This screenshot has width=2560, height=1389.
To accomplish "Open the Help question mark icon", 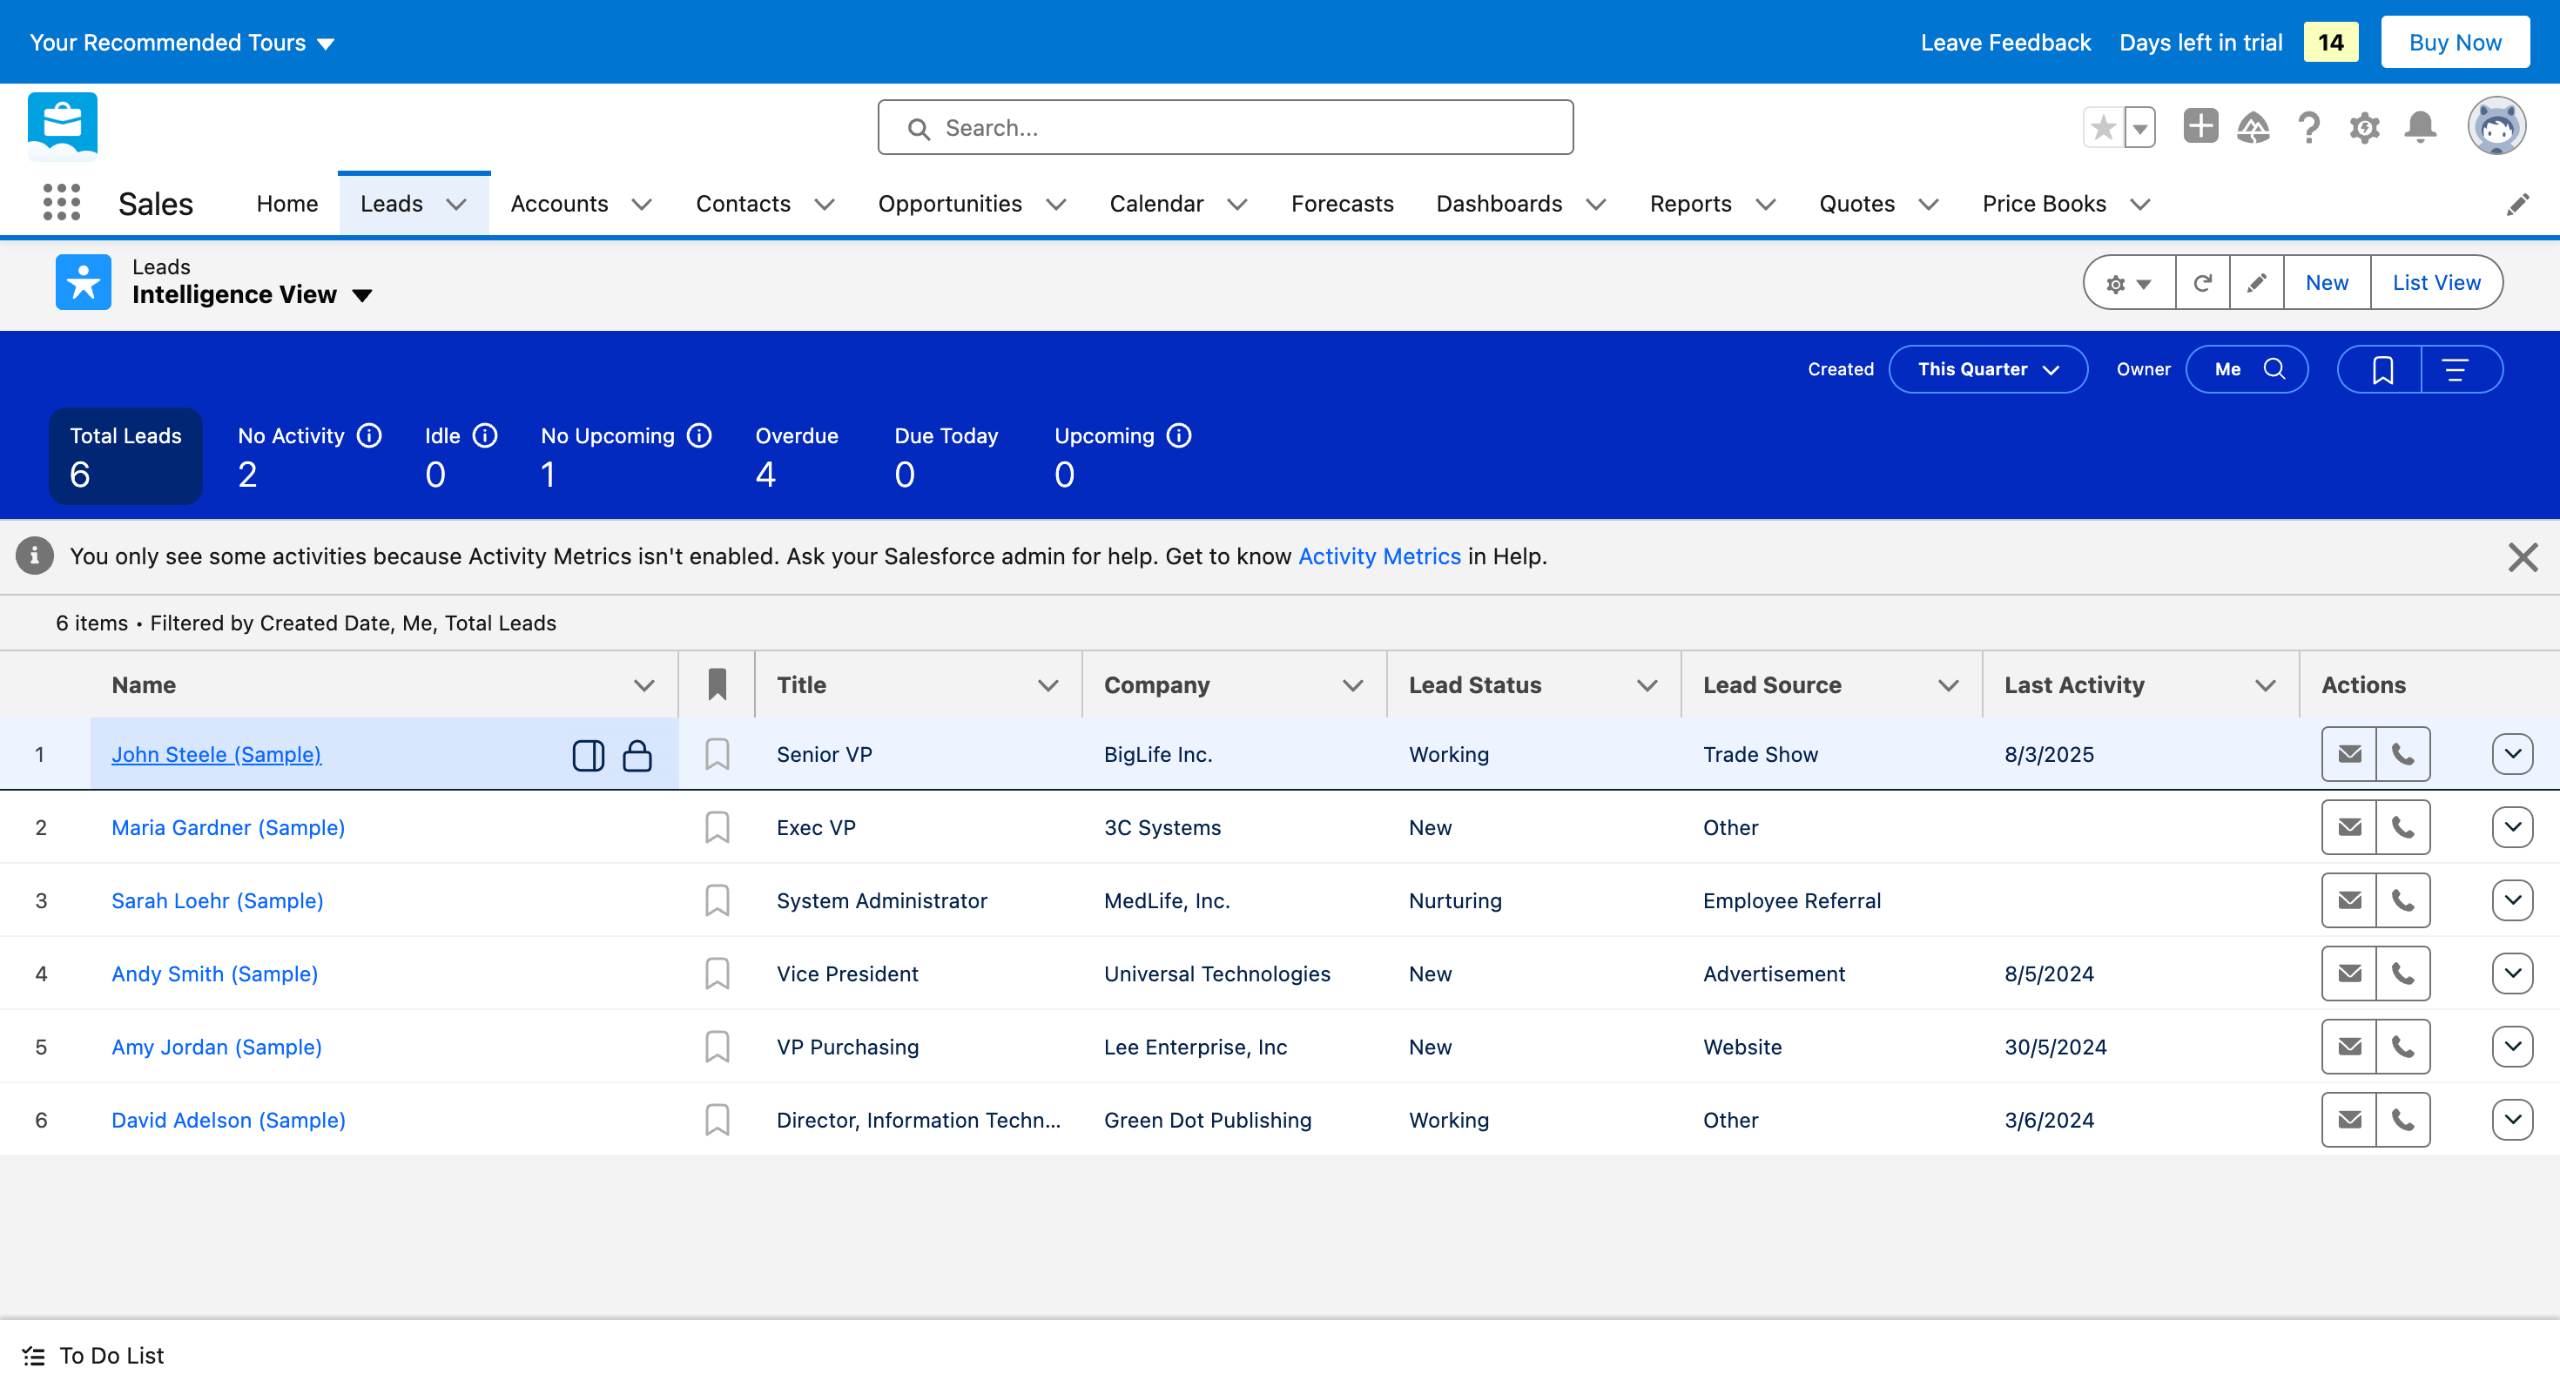I will click(x=2309, y=127).
